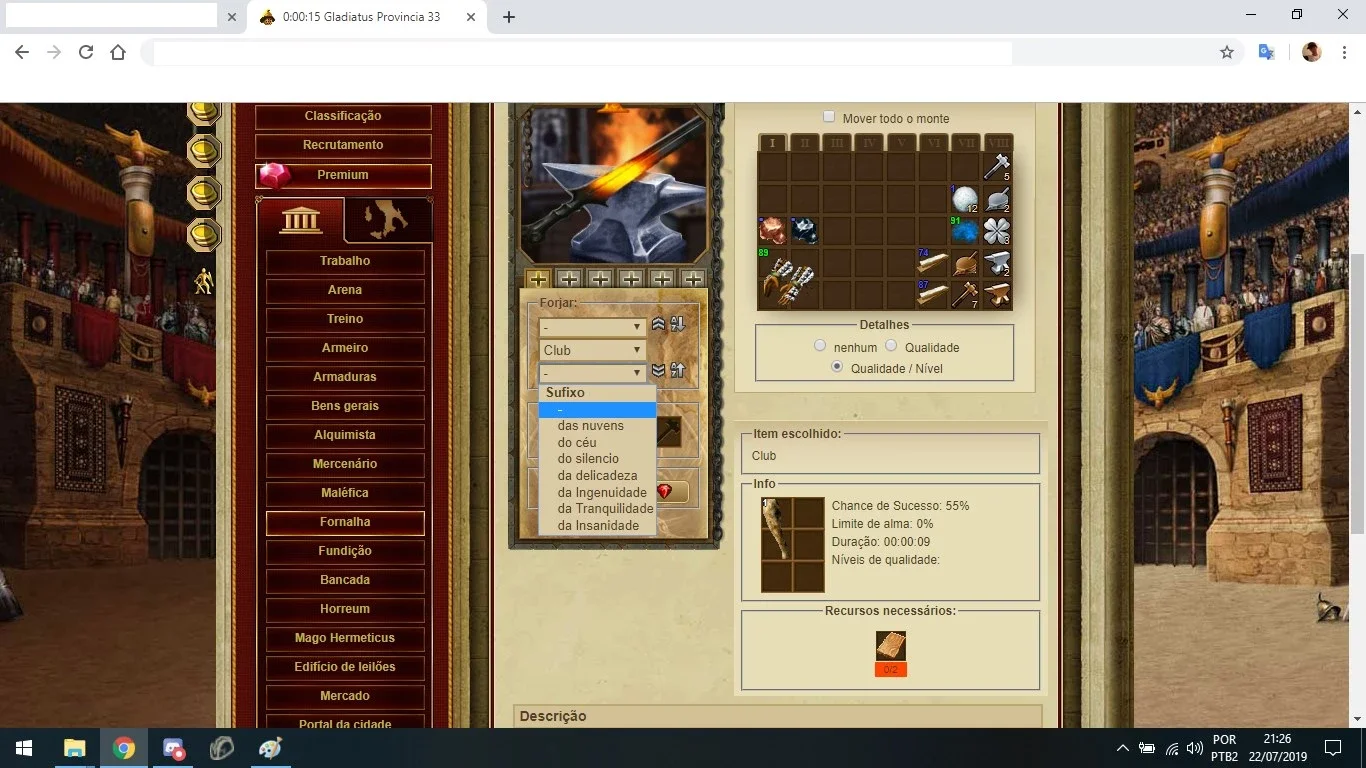1366x768 pixels.
Task: Select the iron hammer item with count 5
Action: pyautogui.click(x=996, y=167)
